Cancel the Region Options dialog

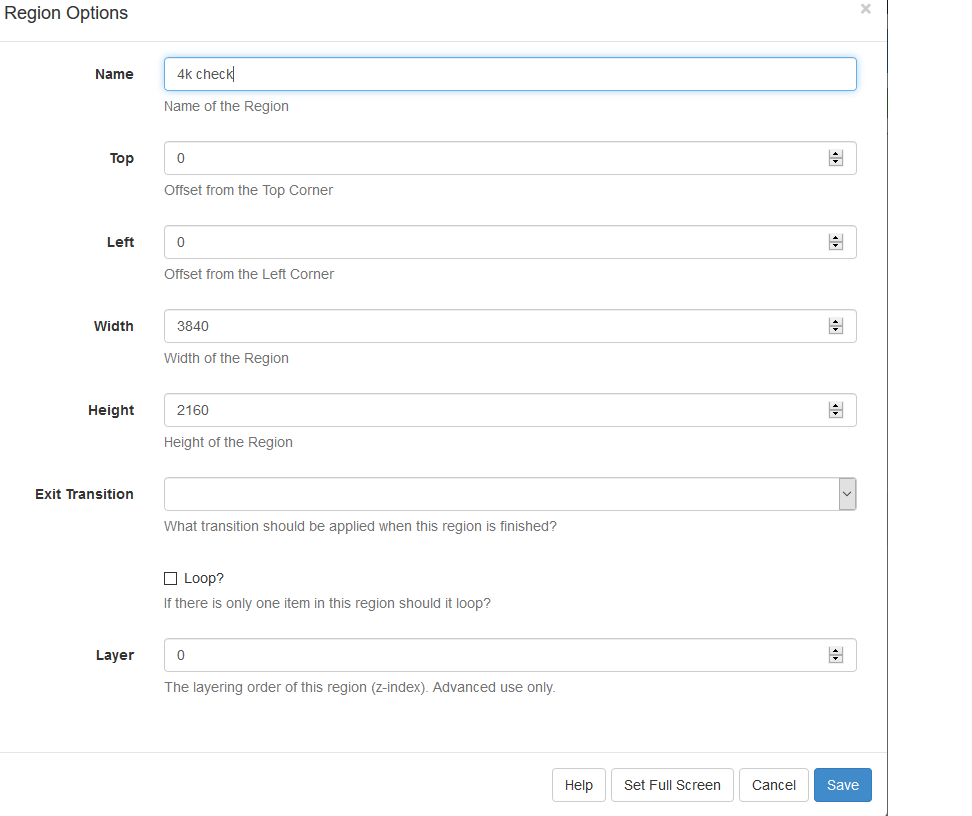pos(774,785)
